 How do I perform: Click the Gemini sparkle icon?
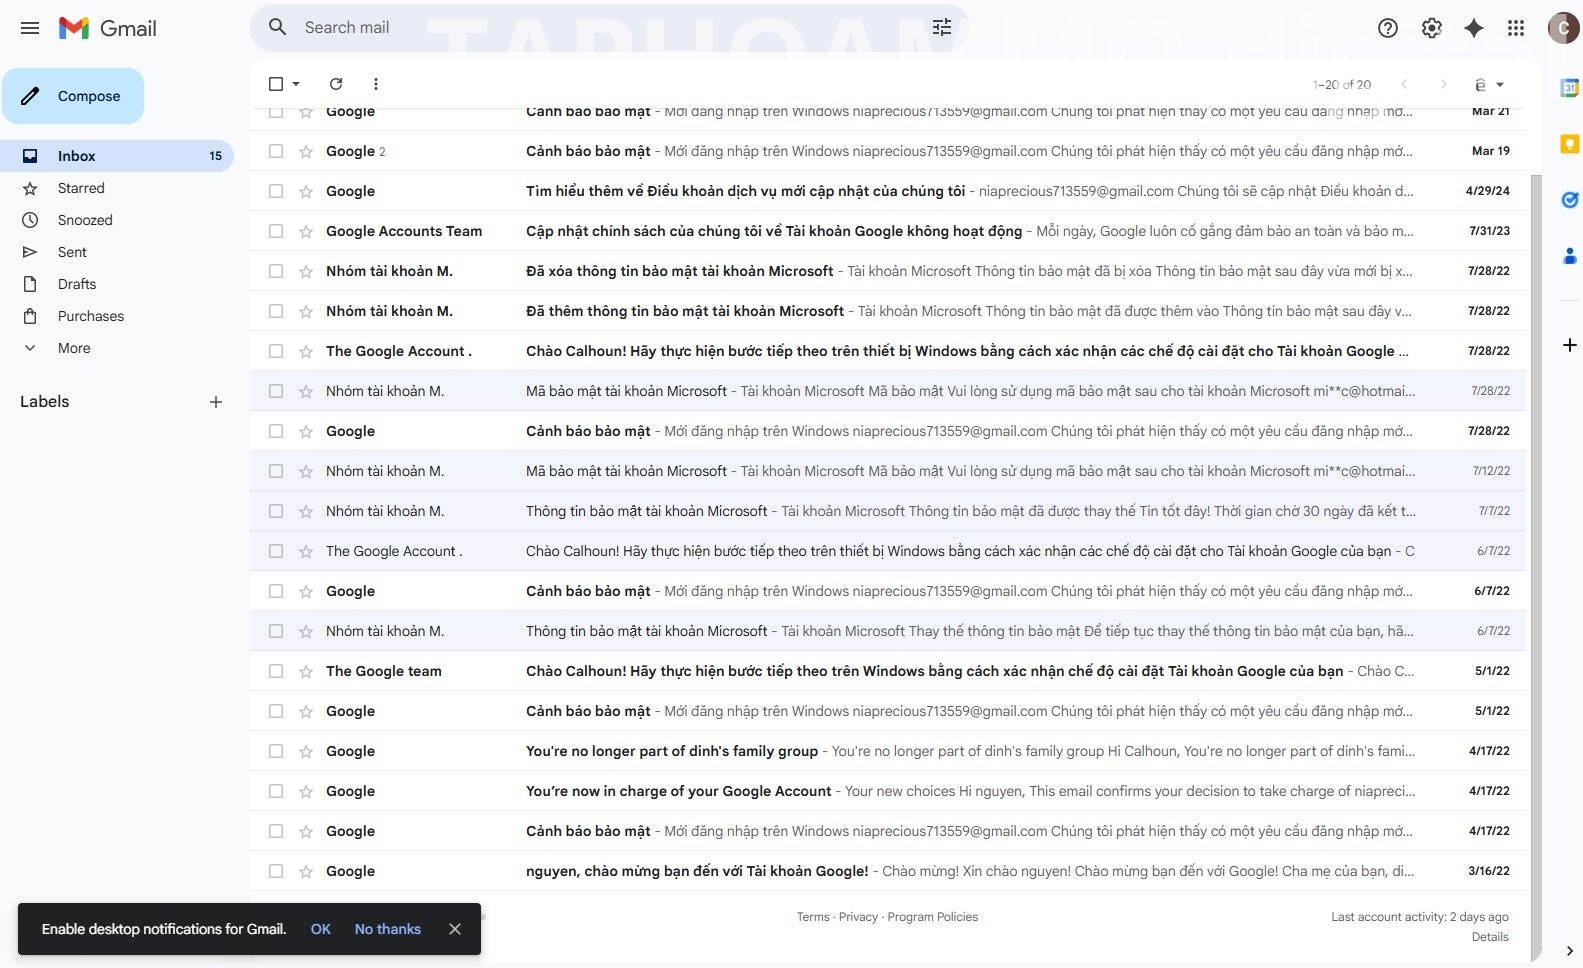(1473, 28)
